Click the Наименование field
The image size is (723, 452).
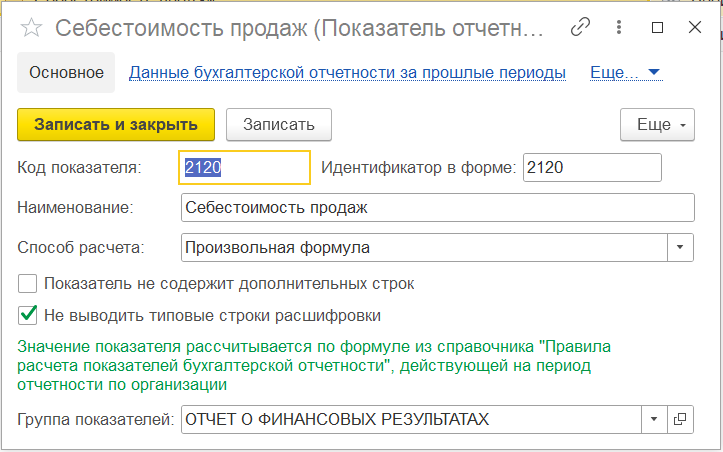click(438, 208)
